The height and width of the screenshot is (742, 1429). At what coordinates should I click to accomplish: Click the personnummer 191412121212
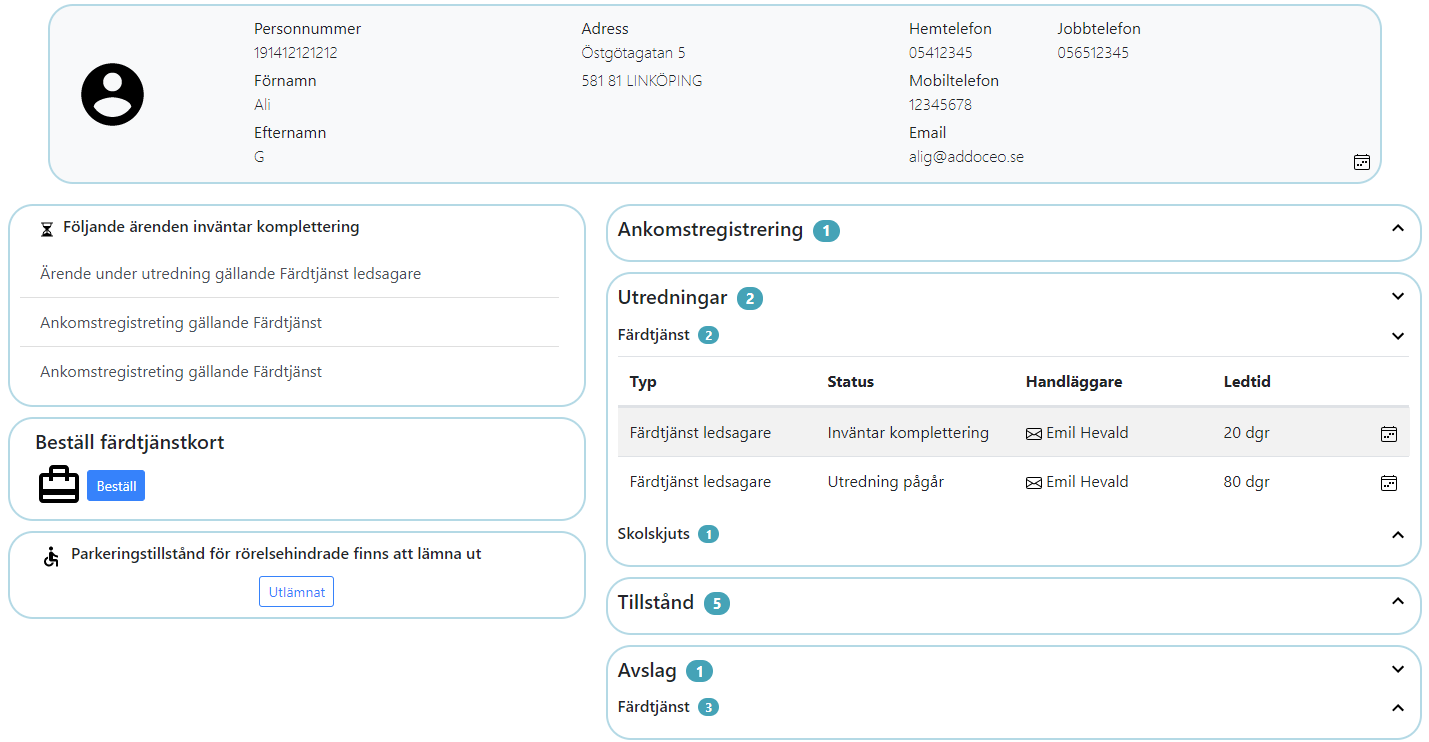(x=296, y=53)
